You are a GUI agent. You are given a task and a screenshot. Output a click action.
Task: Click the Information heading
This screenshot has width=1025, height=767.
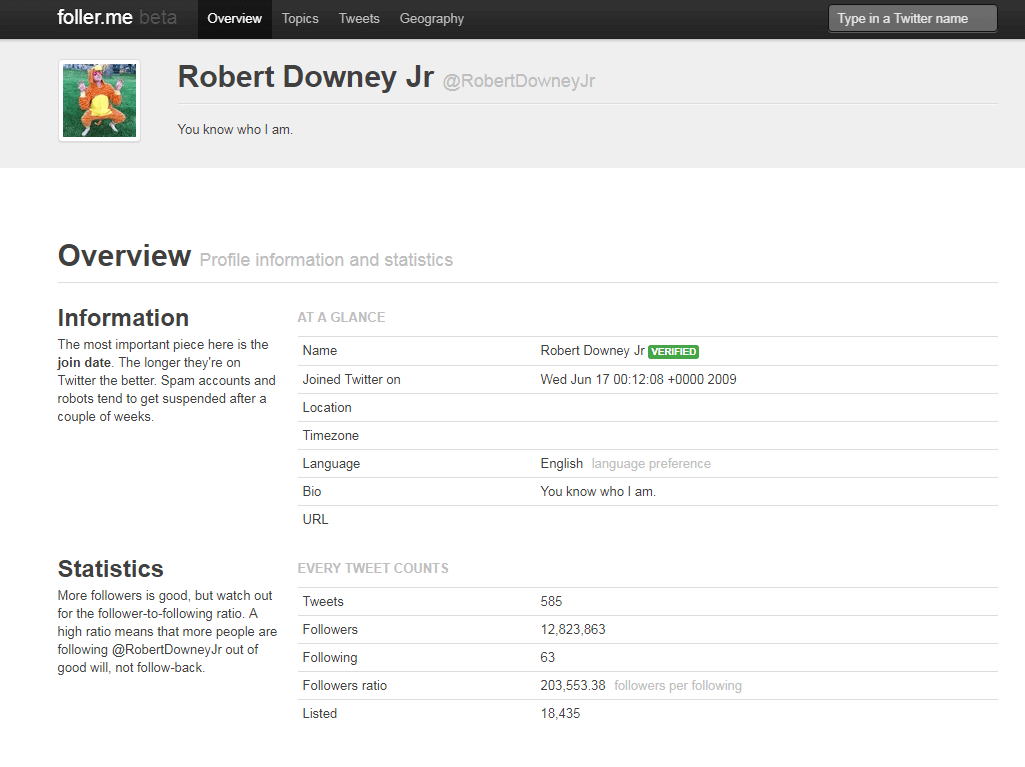point(123,318)
